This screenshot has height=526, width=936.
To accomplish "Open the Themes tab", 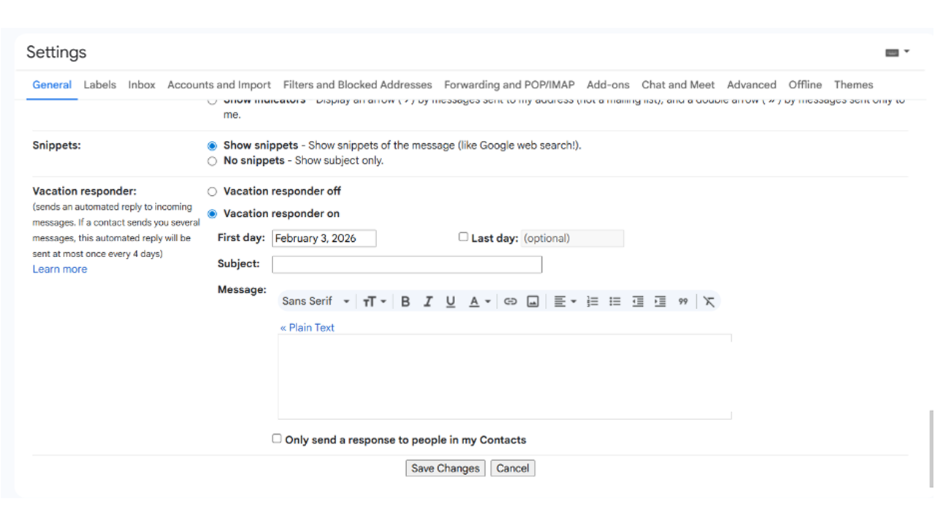I will coord(854,85).
